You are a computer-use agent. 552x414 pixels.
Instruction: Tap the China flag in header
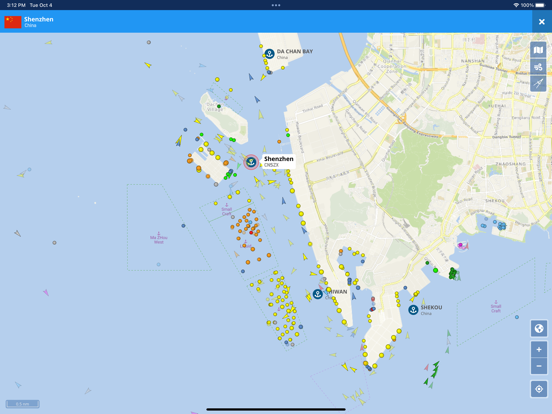point(13,22)
